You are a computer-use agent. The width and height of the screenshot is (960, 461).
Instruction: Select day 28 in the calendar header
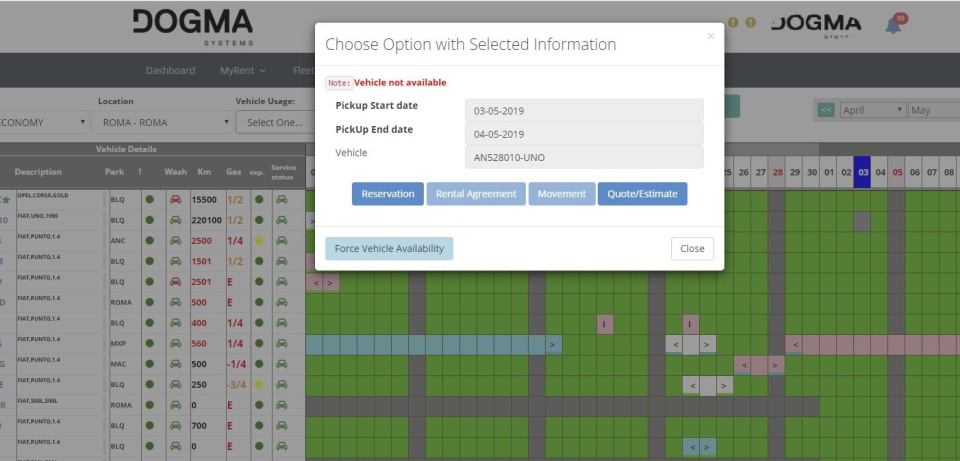pyautogui.click(x=778, y=173)
